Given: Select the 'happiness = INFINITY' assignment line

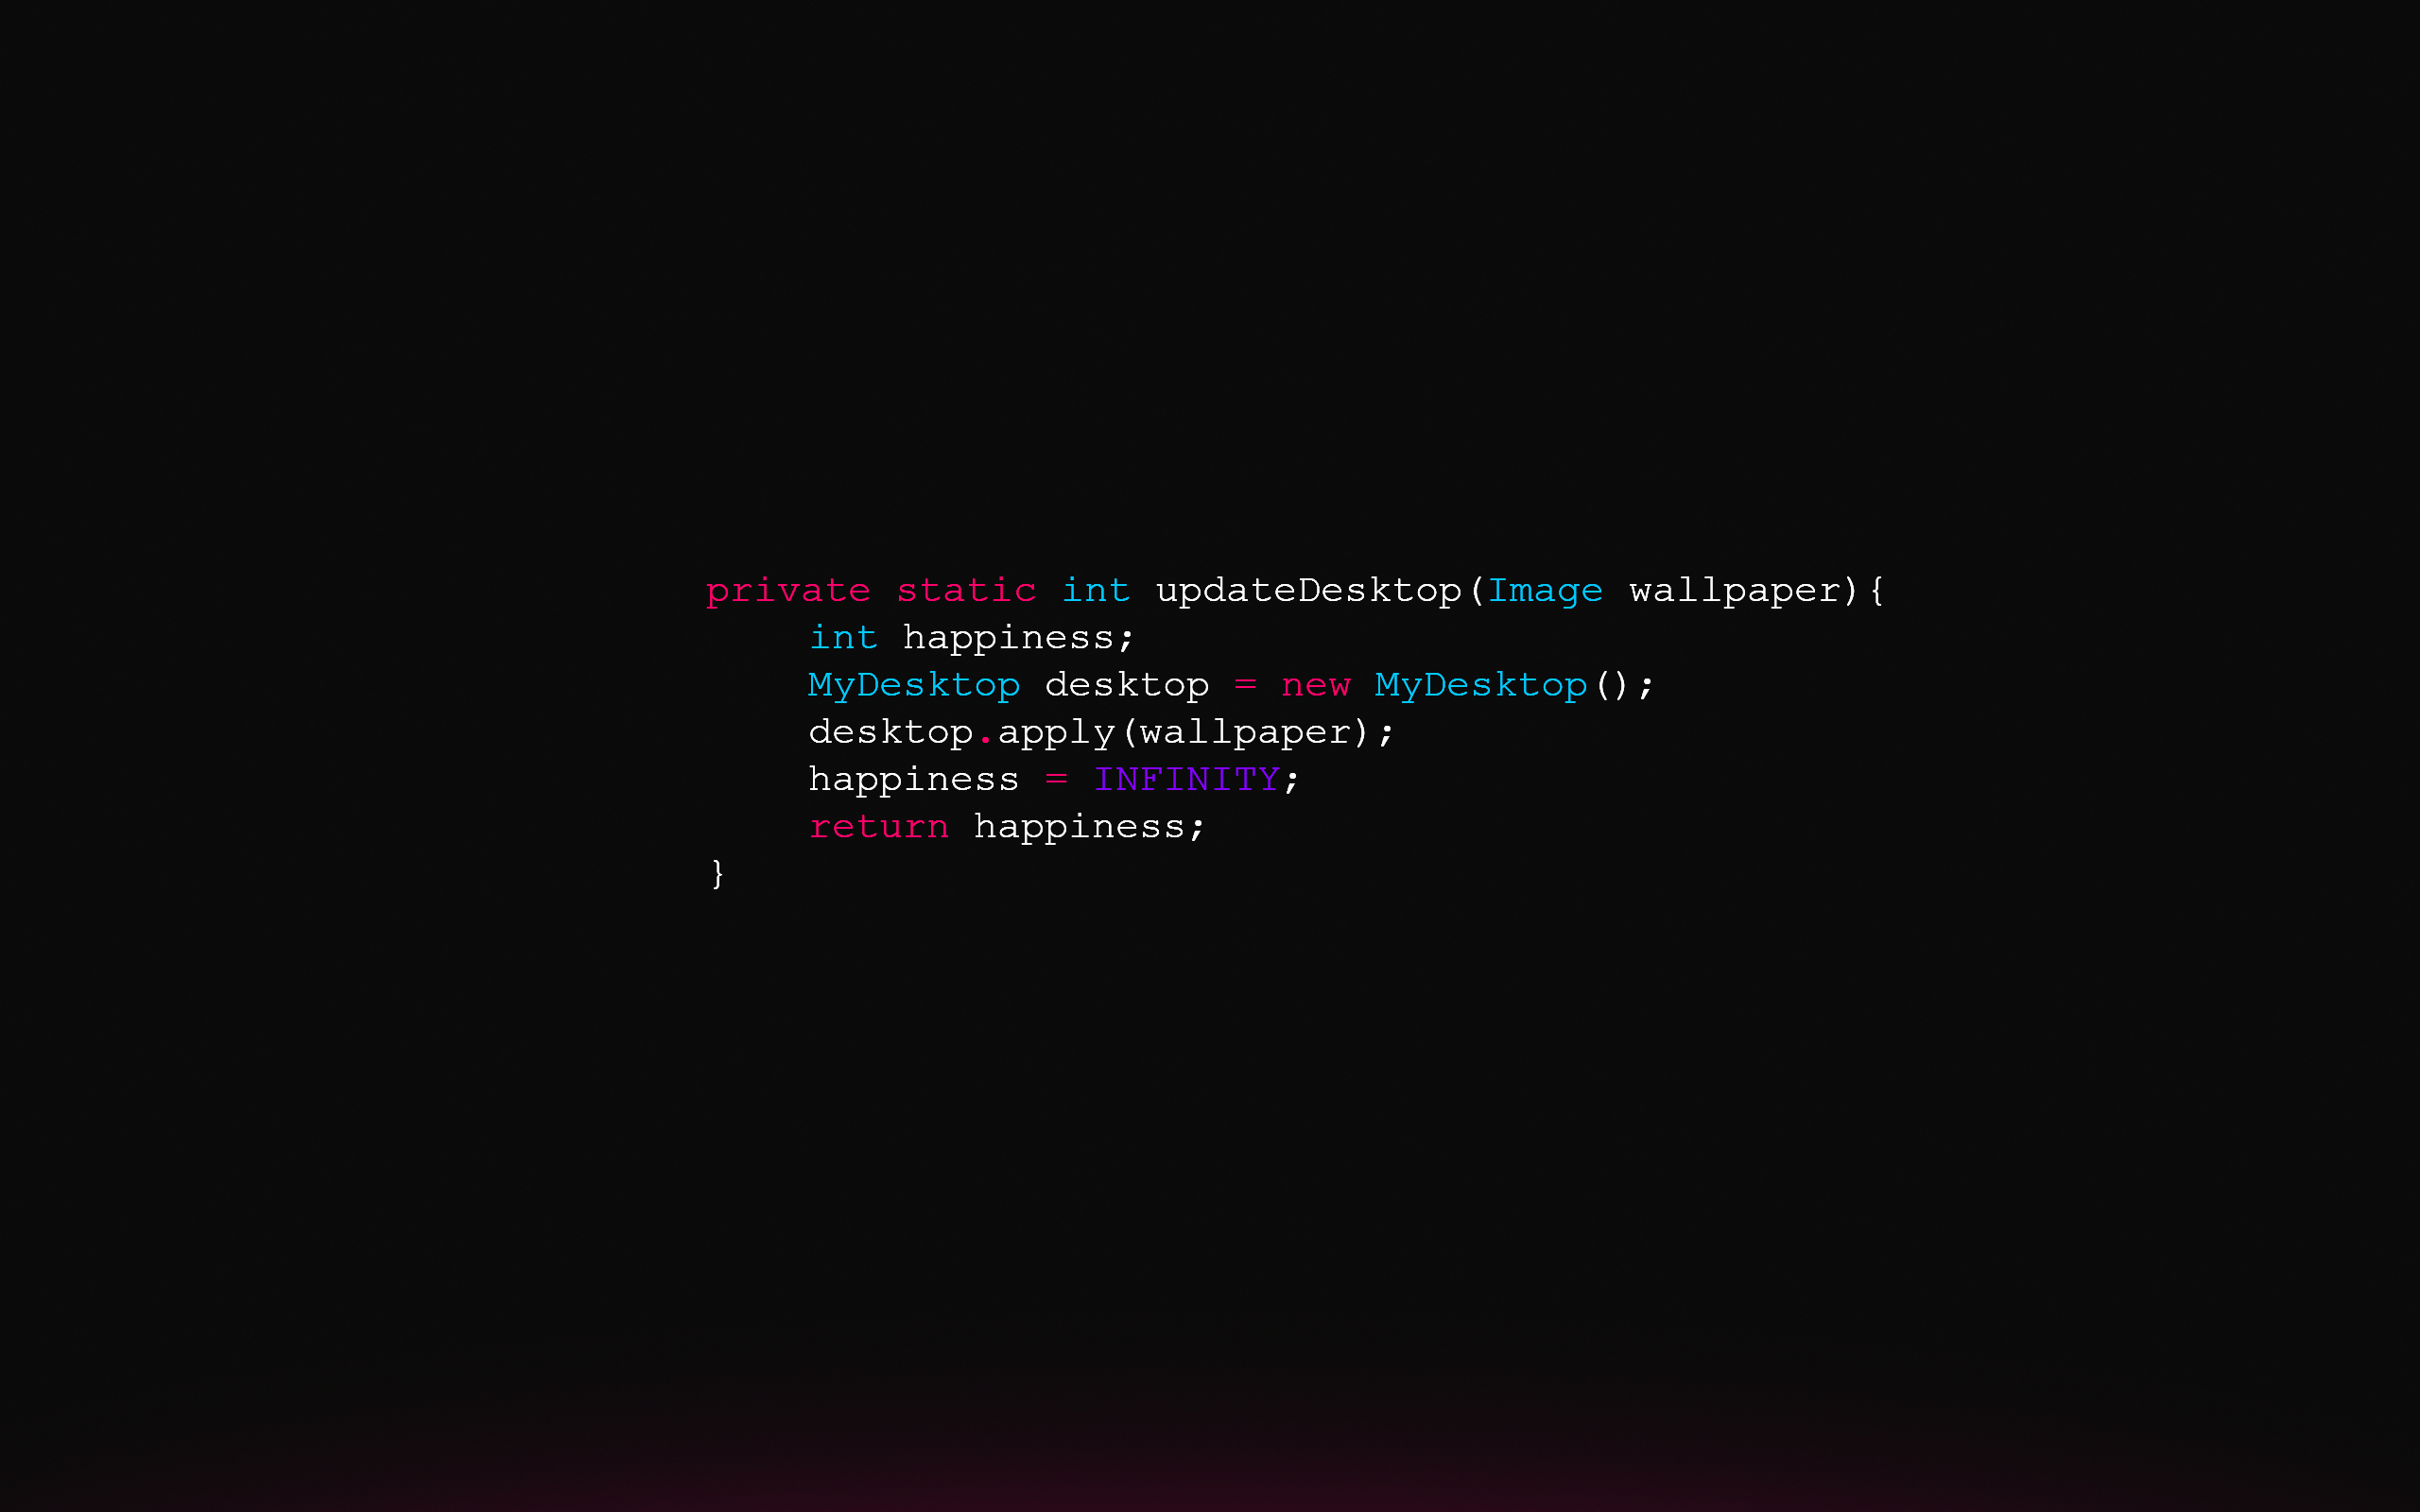Looking at the screenshot, I should tap(1054, 779).
